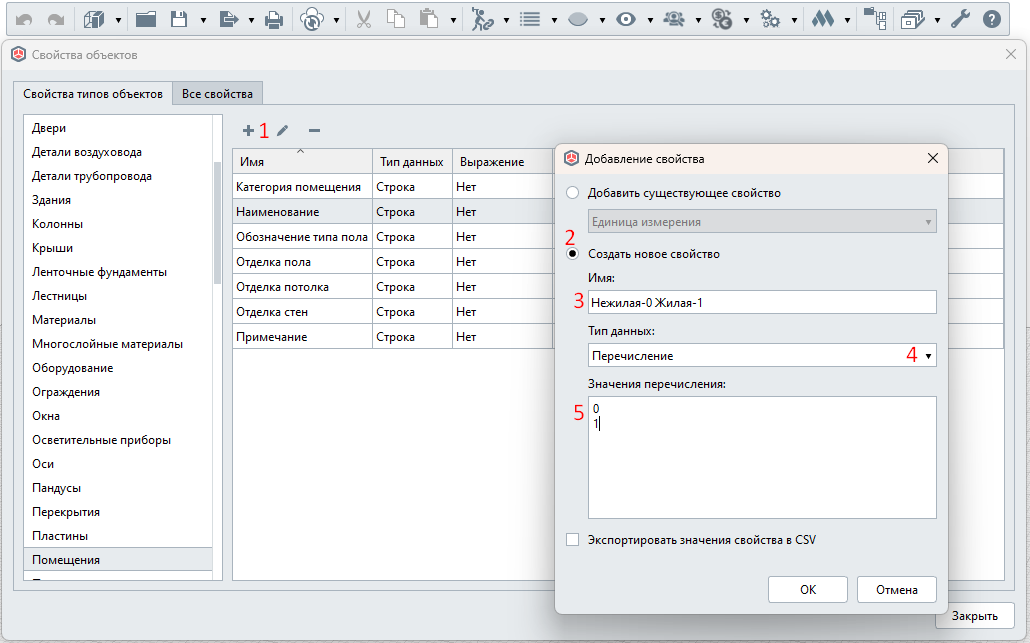
Task: Open project with the folder icon
Action: pos(146,20)
